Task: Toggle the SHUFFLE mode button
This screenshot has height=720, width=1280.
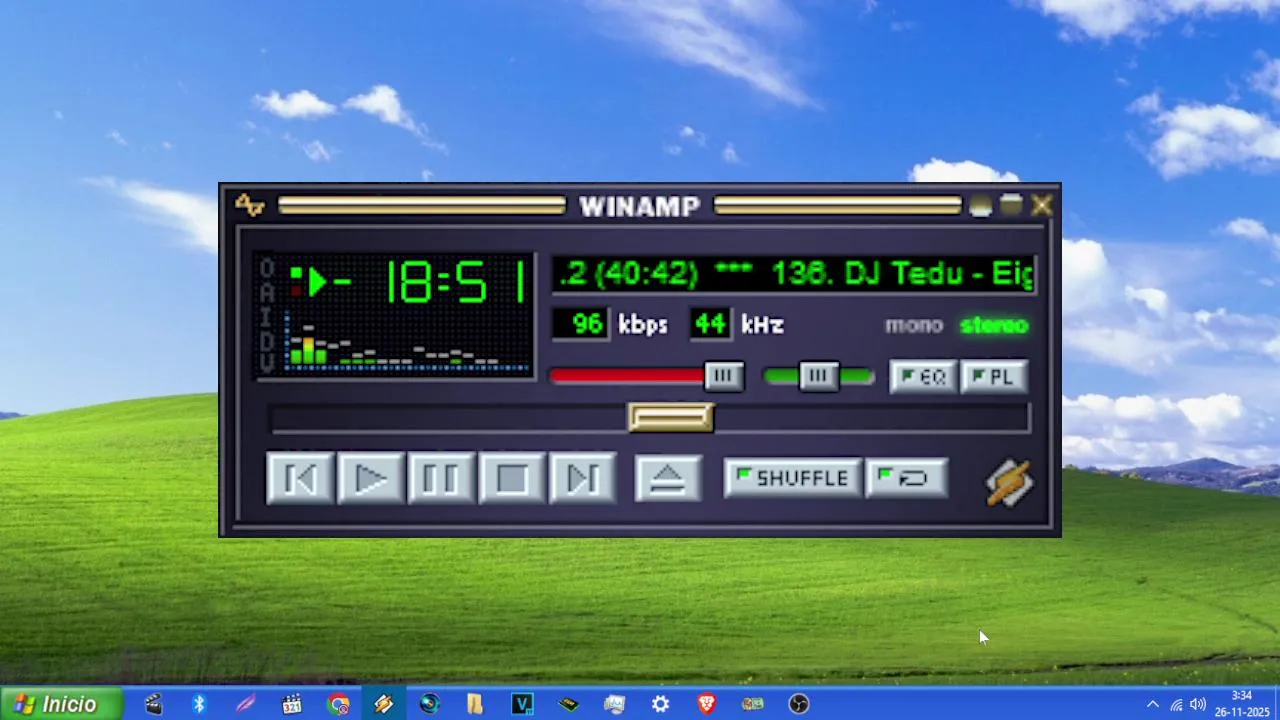Action: [791, 479]
